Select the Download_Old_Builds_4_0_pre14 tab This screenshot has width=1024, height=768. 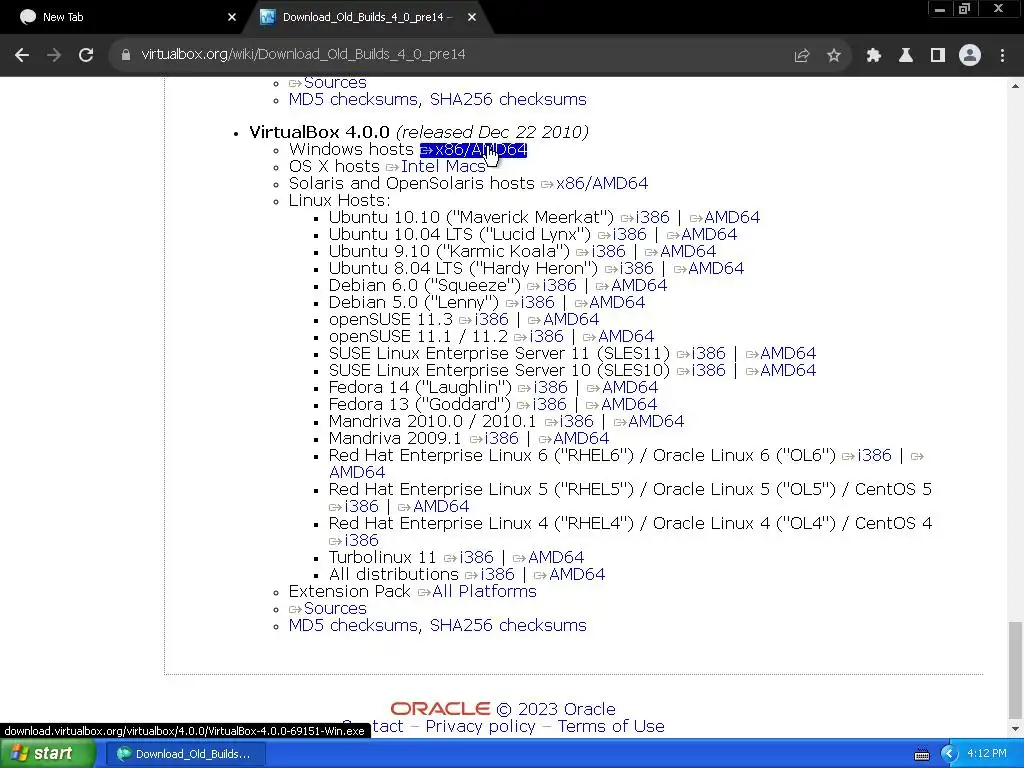tap(367, 17)
